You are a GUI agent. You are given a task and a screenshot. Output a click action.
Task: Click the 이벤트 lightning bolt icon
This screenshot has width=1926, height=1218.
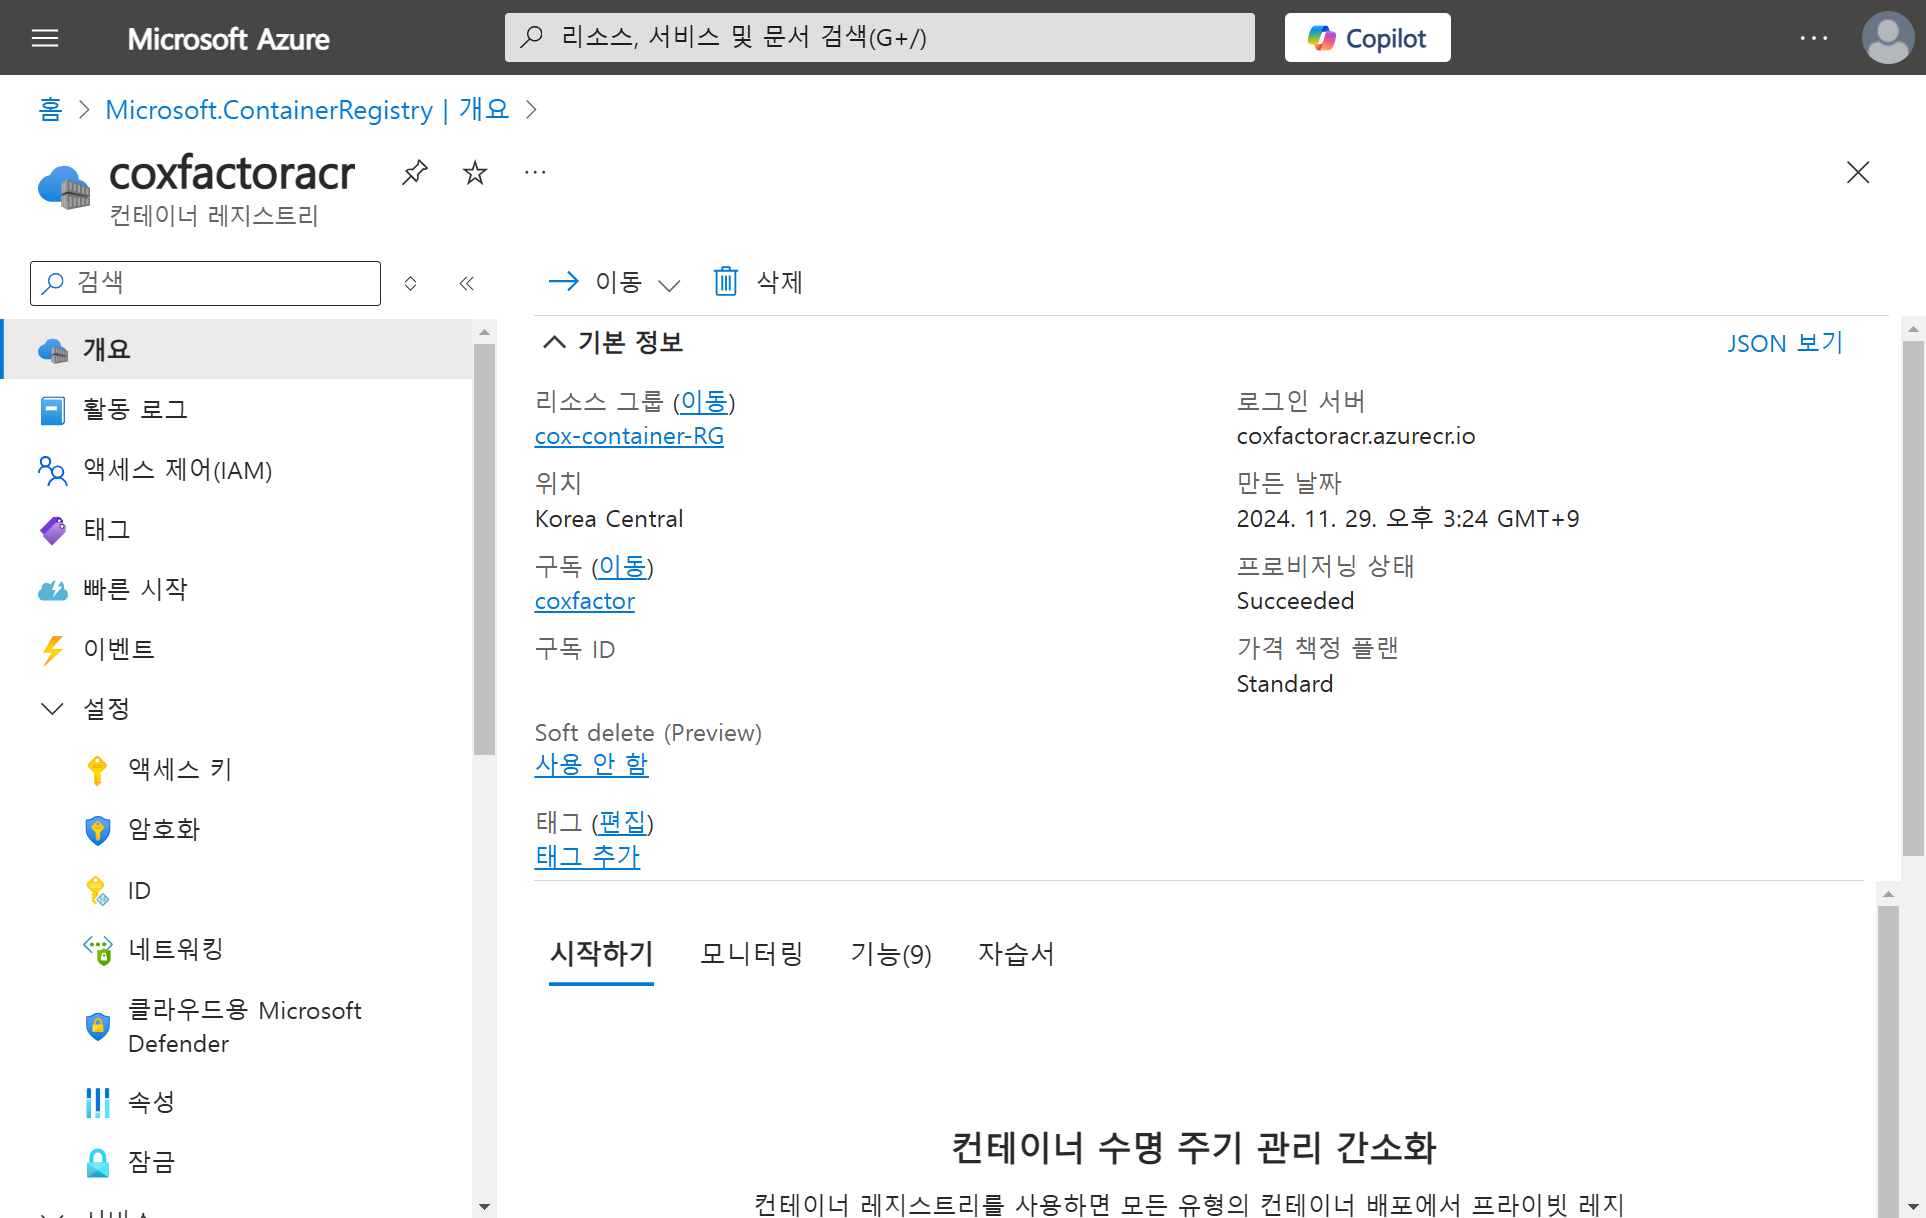coord(53,650)
